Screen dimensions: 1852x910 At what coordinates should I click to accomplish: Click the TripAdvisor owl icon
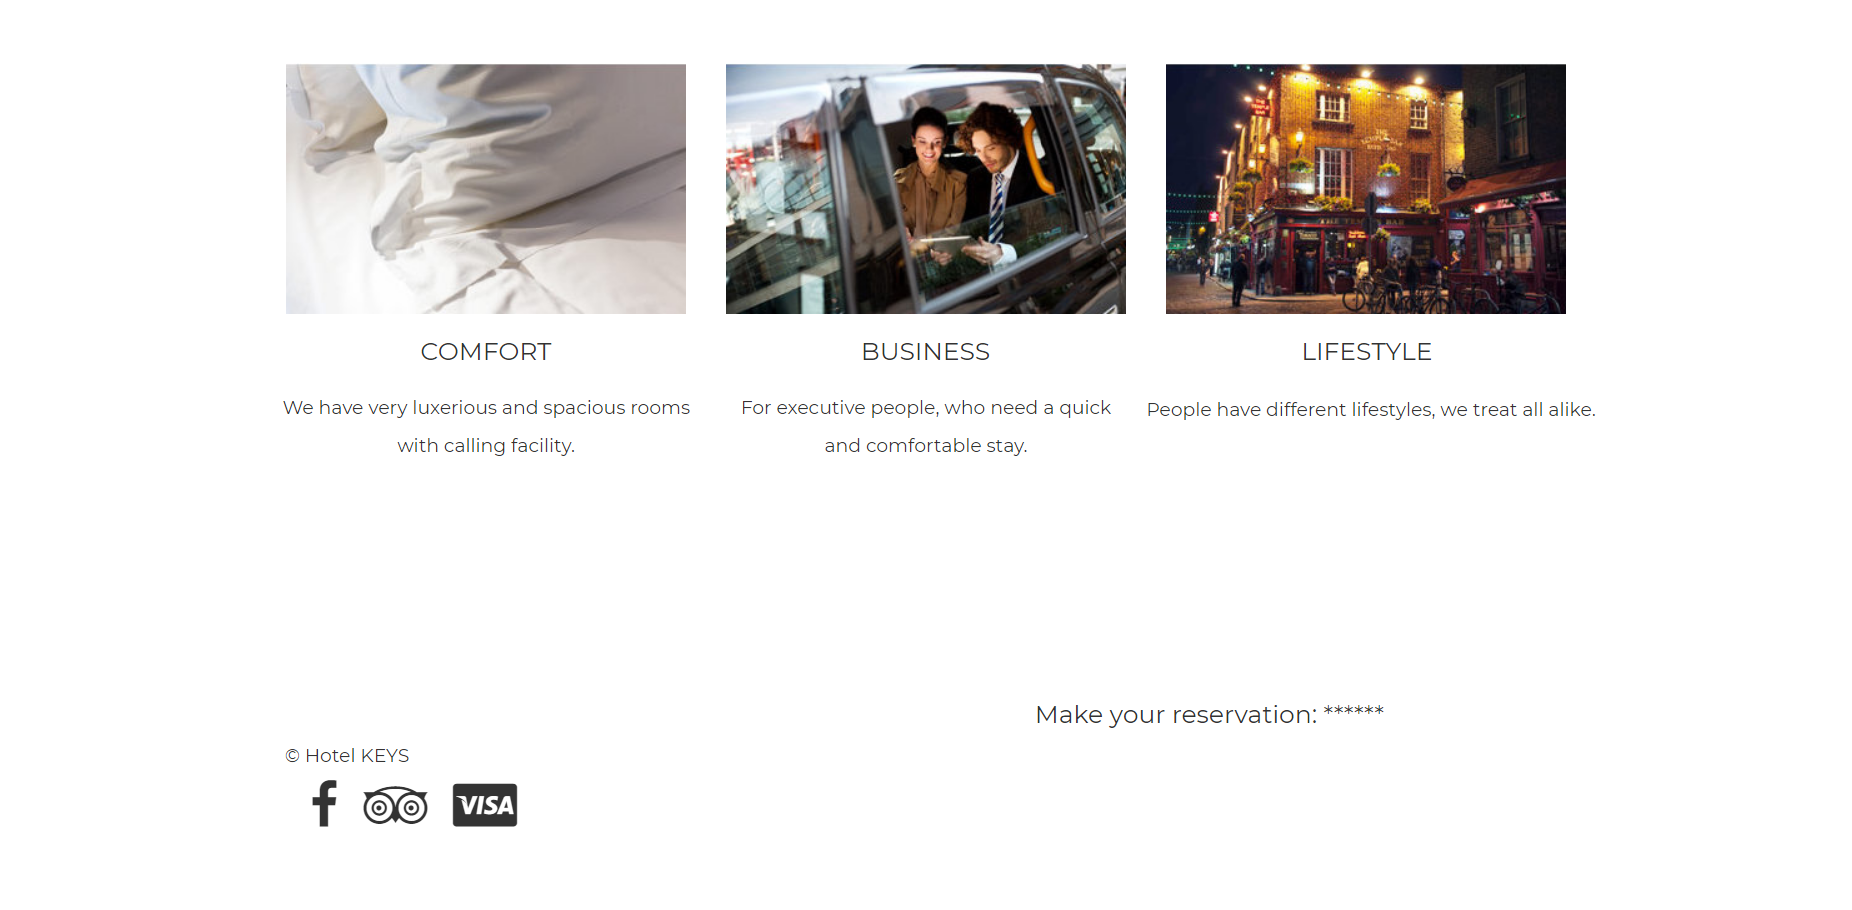point(395,805)
